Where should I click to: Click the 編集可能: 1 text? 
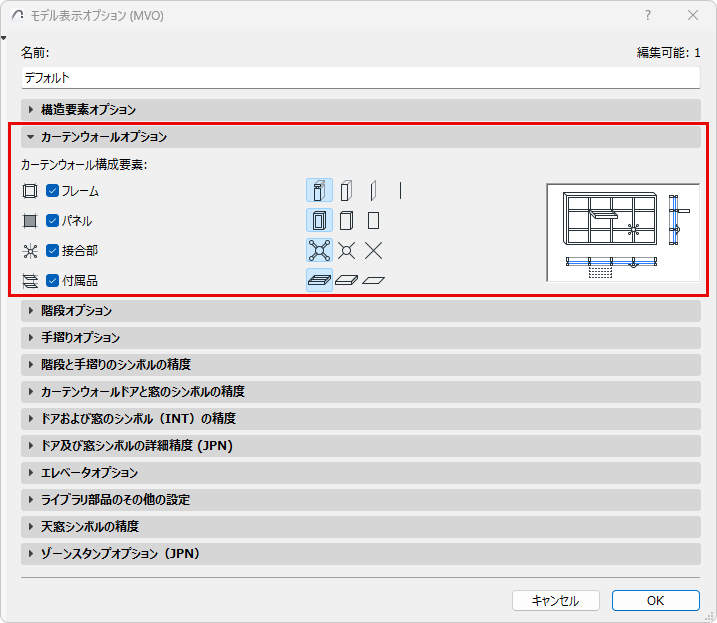(669, 53)
